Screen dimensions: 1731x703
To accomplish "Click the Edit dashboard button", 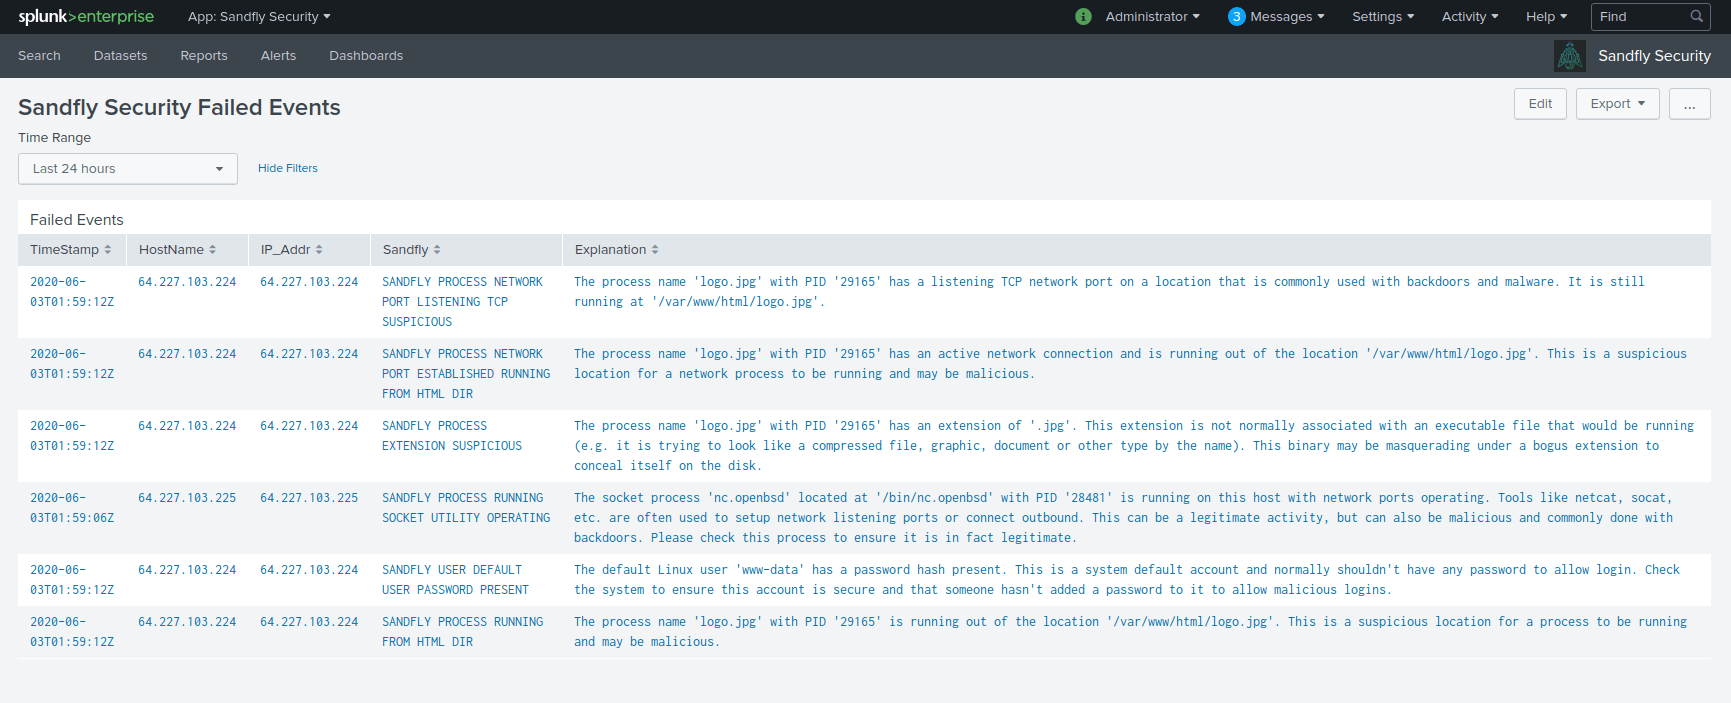I will [1540, 104].
